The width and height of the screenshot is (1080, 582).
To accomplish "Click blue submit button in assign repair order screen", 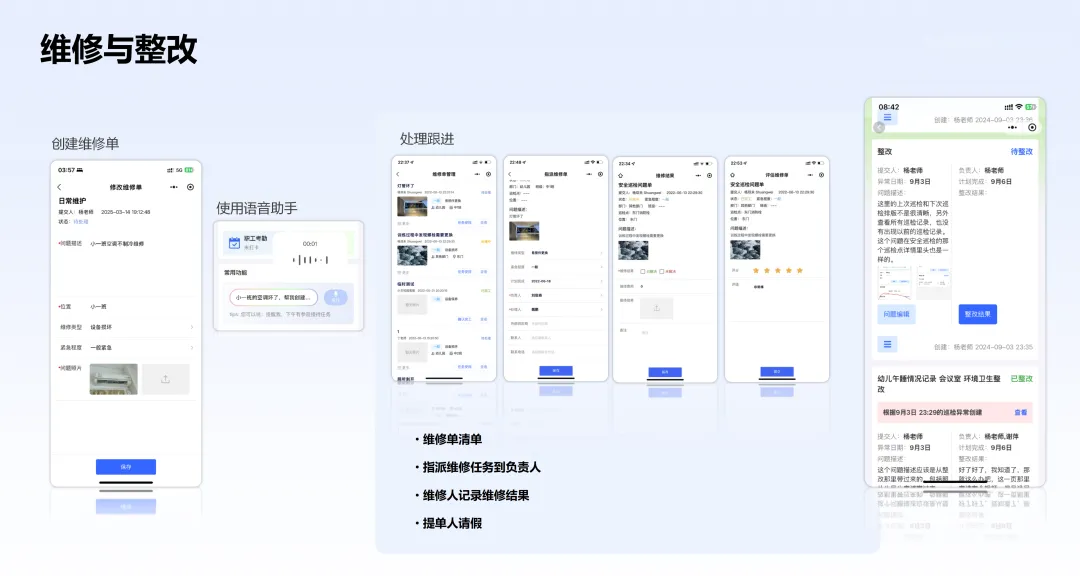I will pyautogui.click(x=556, y=371).
